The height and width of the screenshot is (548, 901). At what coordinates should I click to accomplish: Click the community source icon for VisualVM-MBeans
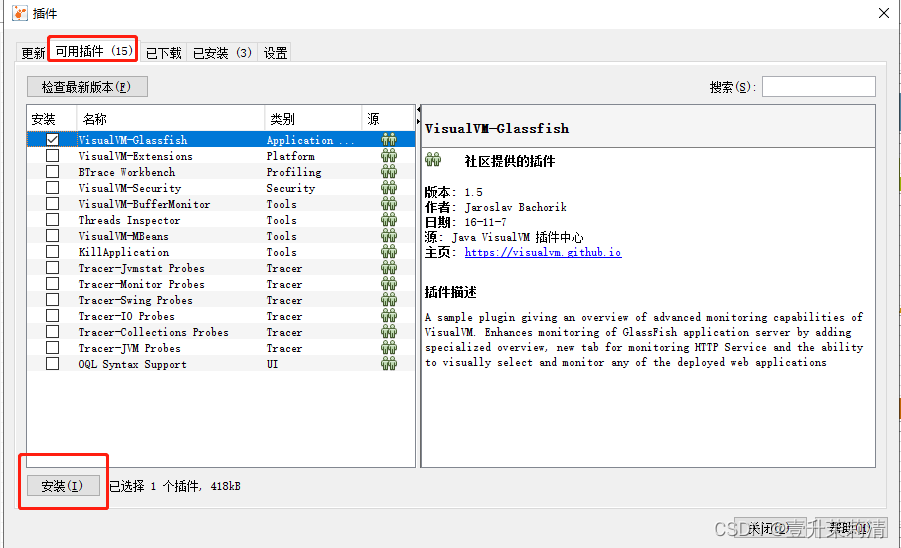pyautogui.click(x=389, y=236)
